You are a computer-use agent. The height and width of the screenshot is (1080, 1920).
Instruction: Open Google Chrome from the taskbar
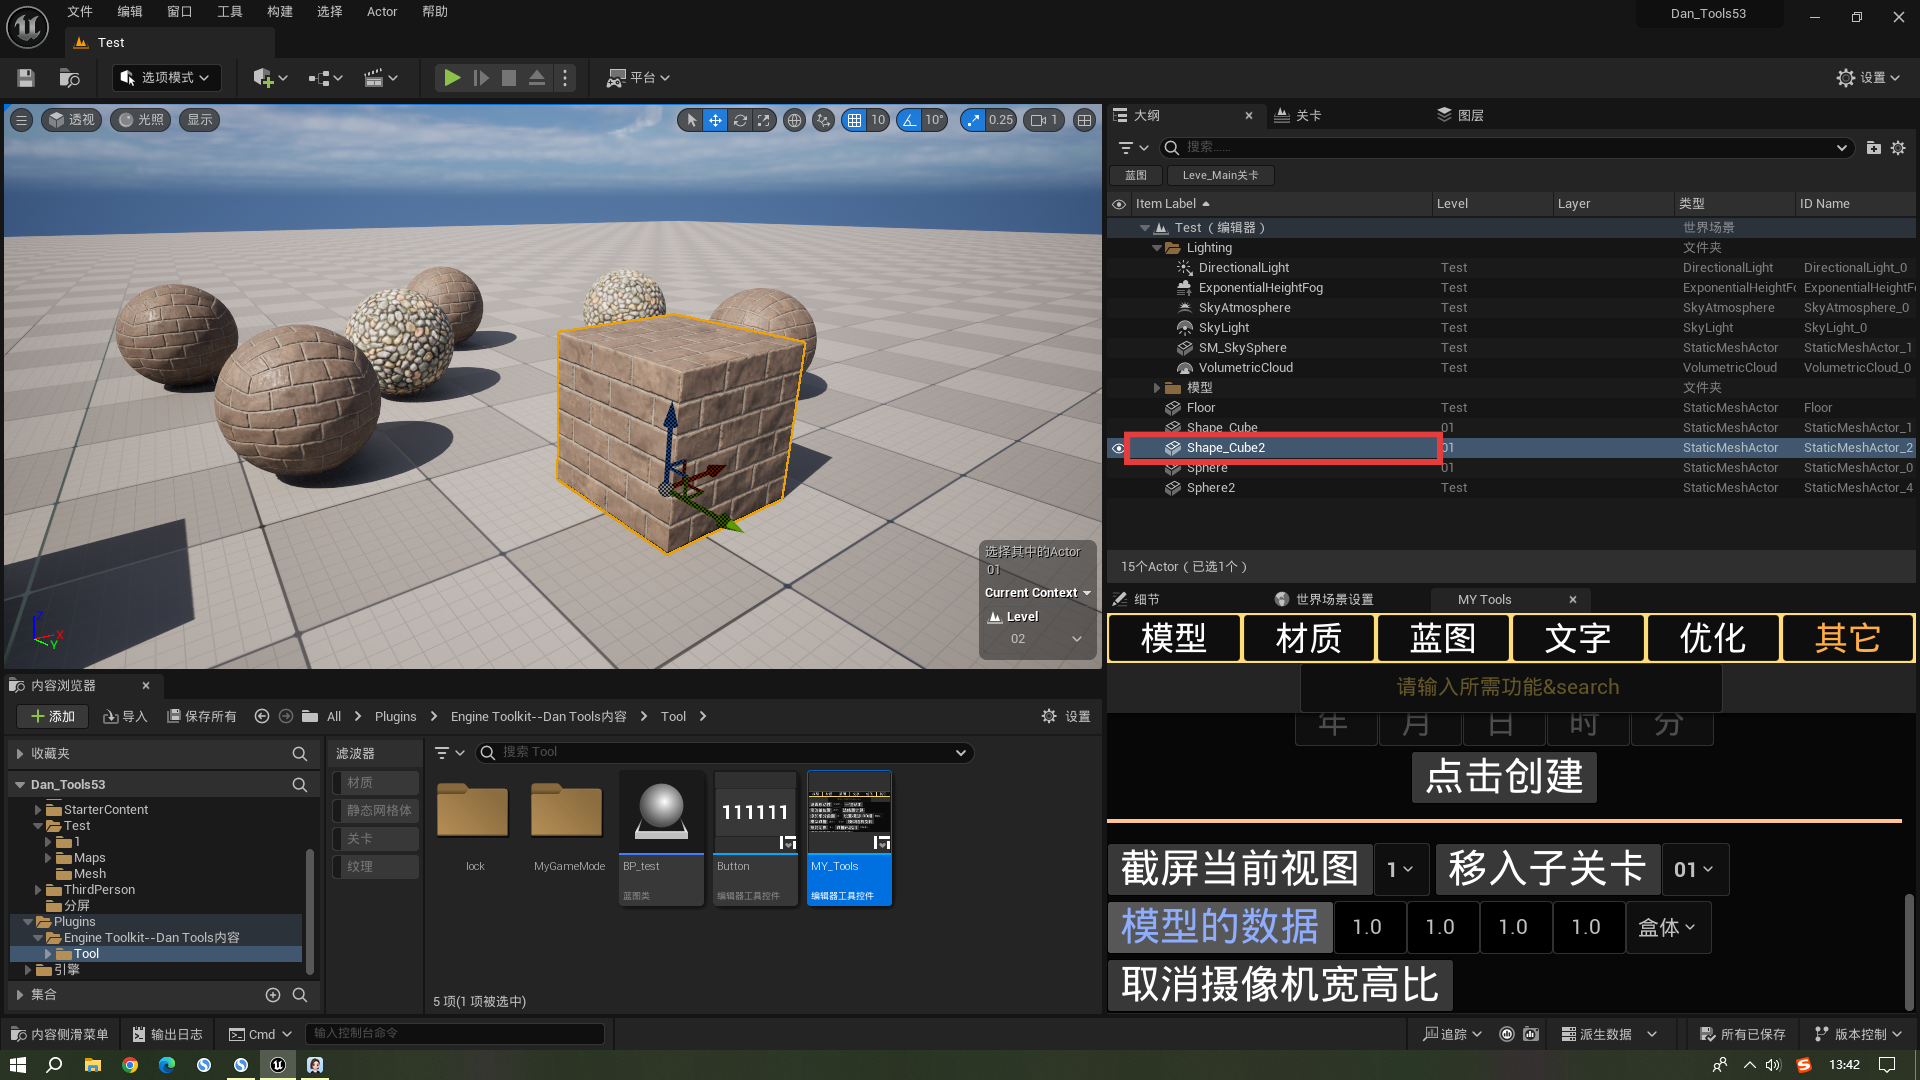click(130, 1065)
